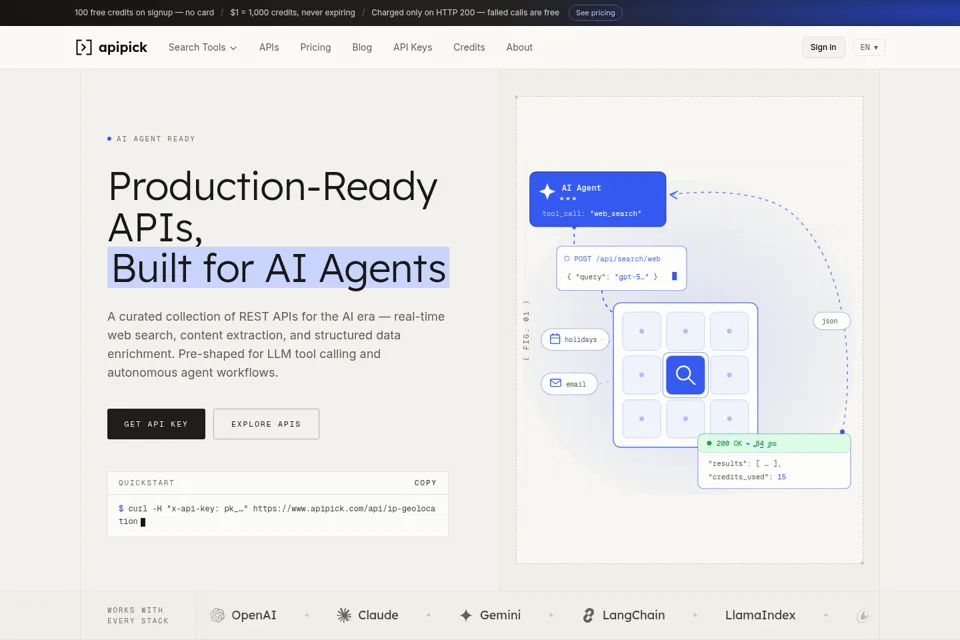Click the blue magnifier search tile
Image resolution: width=960 pixels, height=640 pixels.
point(685,375)
